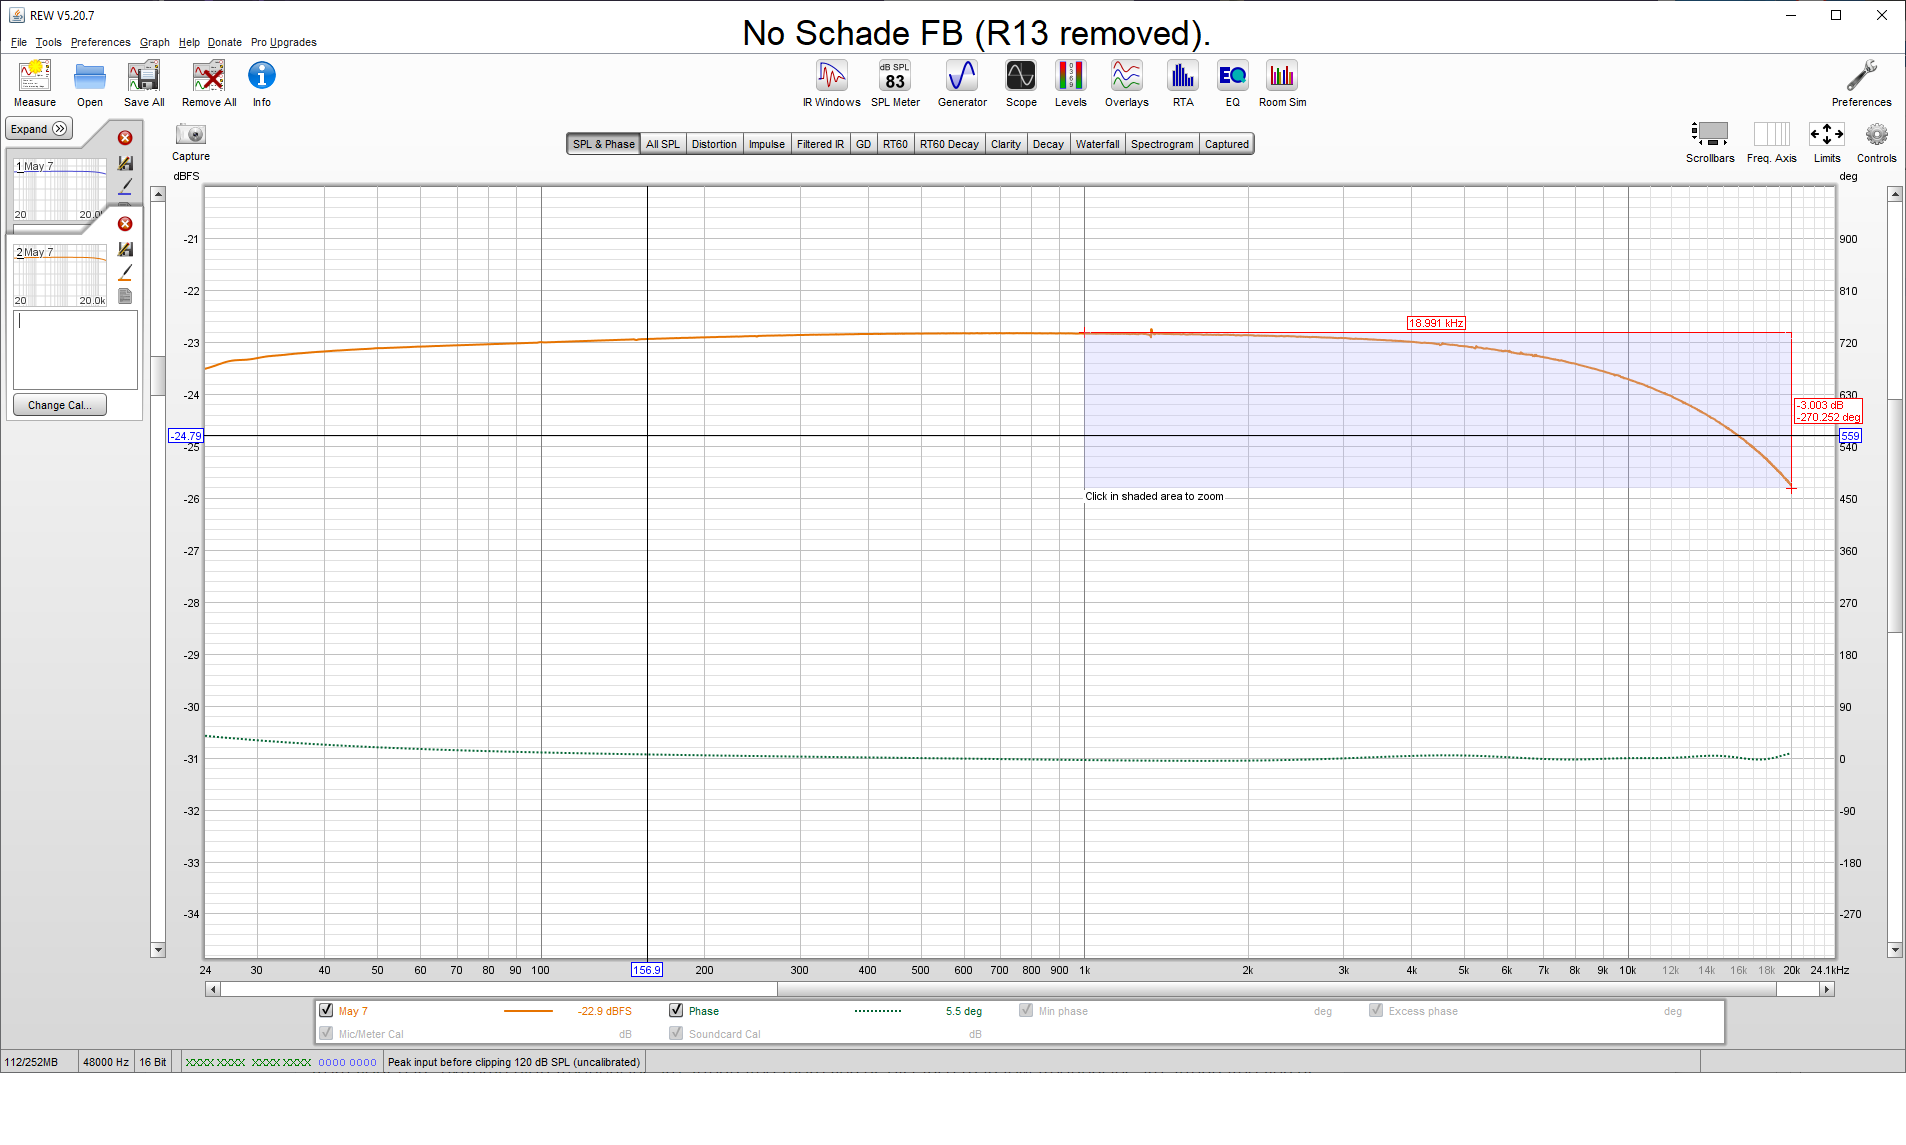Switch to the Waterfall tab
This screenshot has width=1906, height=1145.
[1097, 144]
